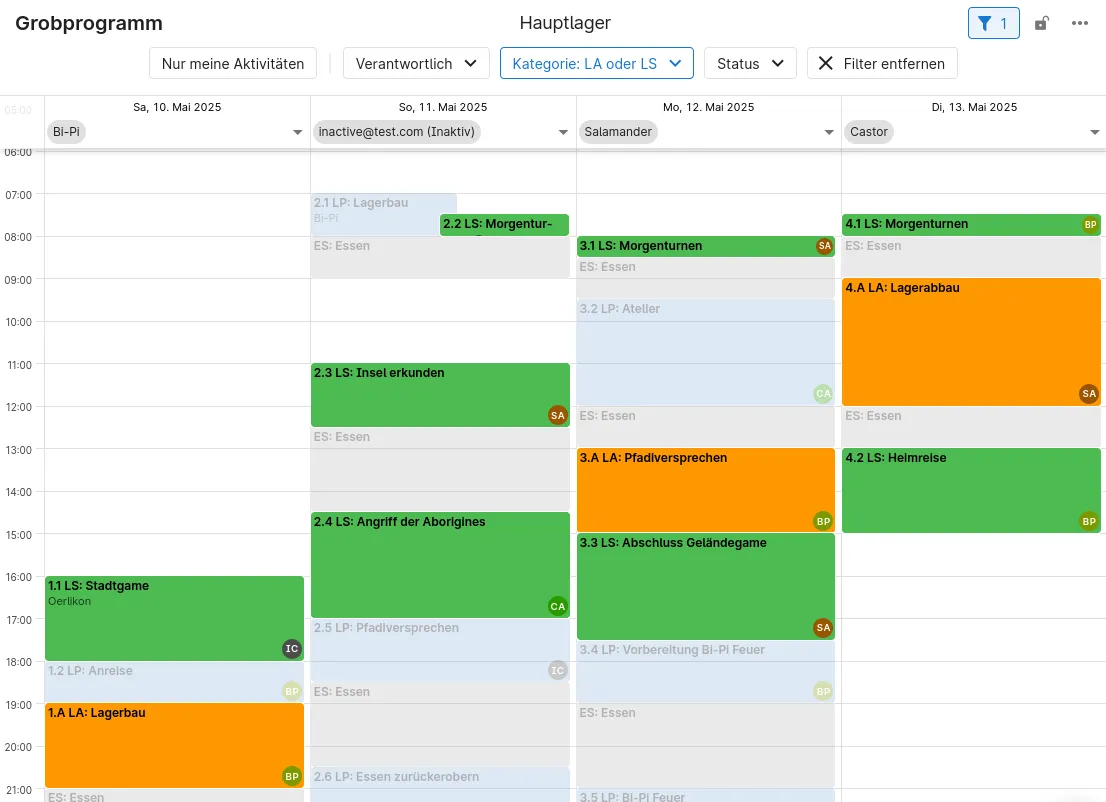Select the inactive@test.com (Inaktiv) chip
The image size is (1106, 802).
click(x=396, y=132)
